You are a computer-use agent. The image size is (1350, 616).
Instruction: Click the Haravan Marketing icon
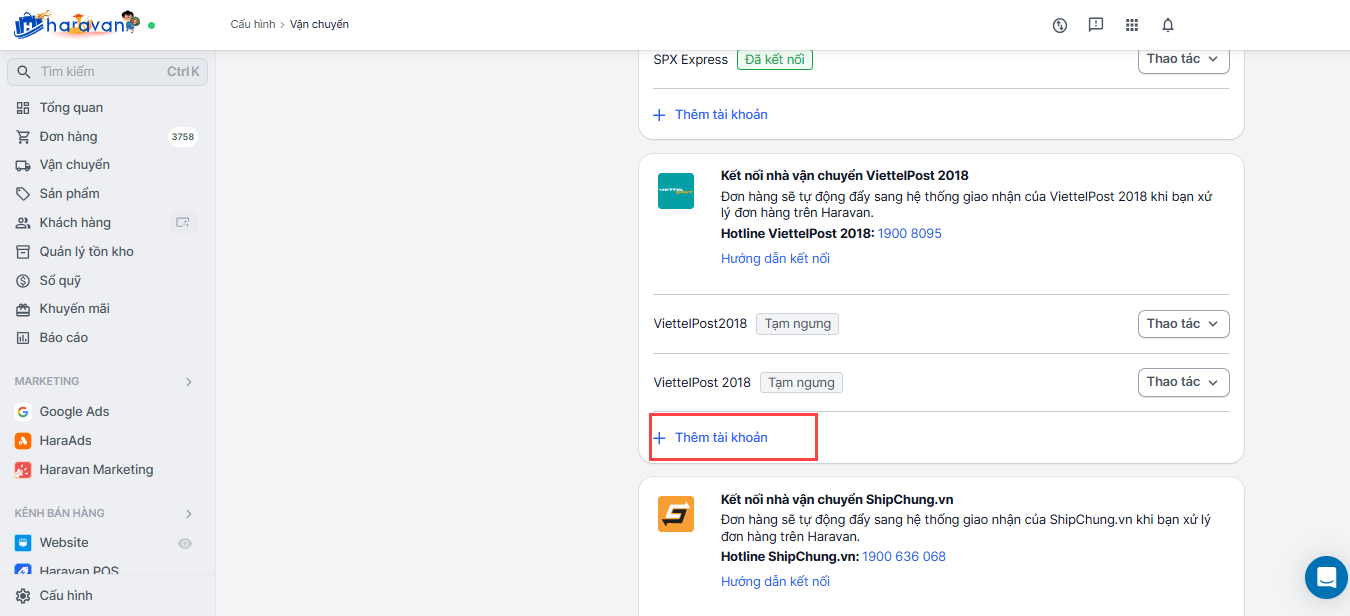23,470
